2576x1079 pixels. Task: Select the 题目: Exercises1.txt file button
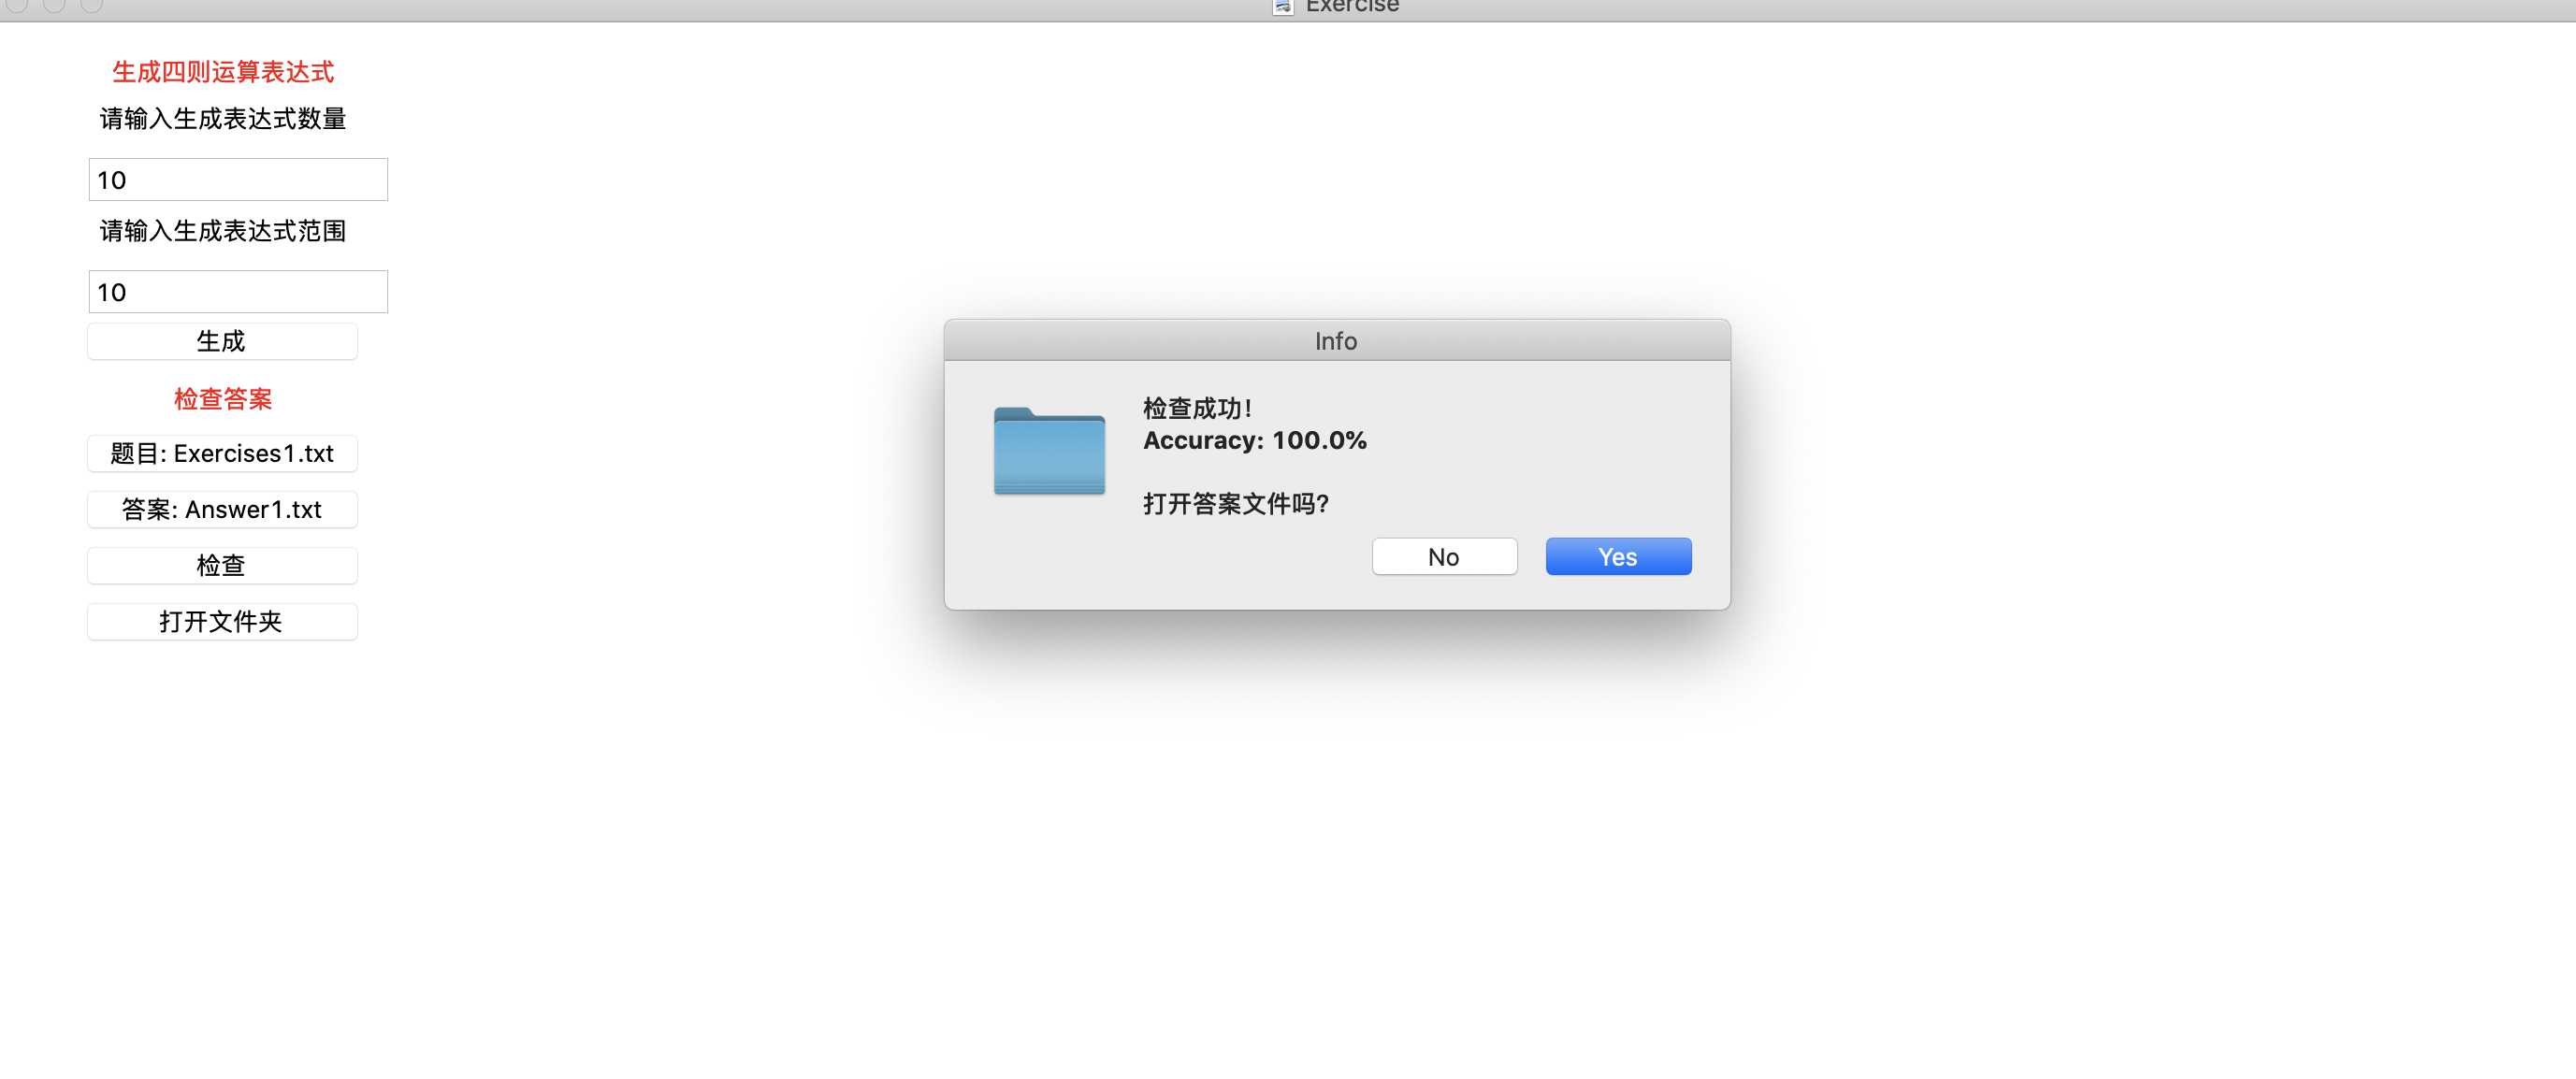[222, 454]
